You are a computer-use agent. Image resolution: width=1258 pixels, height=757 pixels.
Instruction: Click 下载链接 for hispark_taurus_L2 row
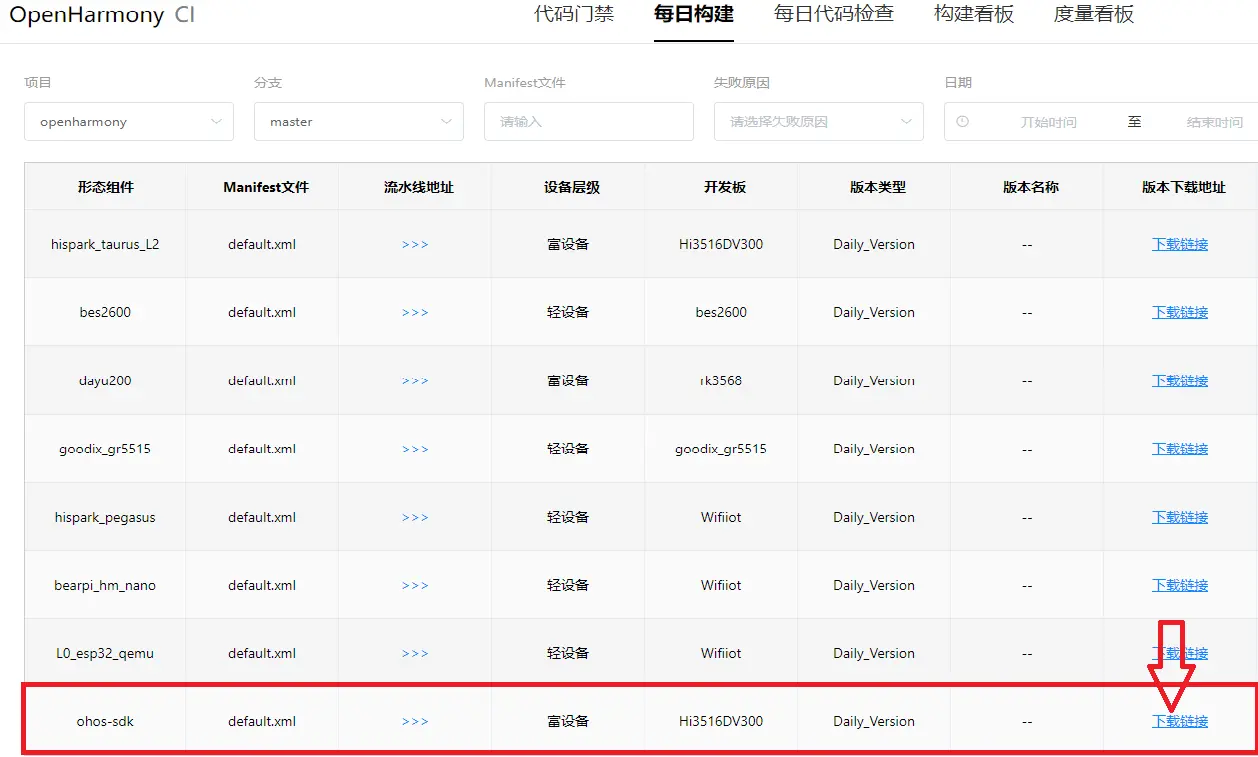point(1180,244)
